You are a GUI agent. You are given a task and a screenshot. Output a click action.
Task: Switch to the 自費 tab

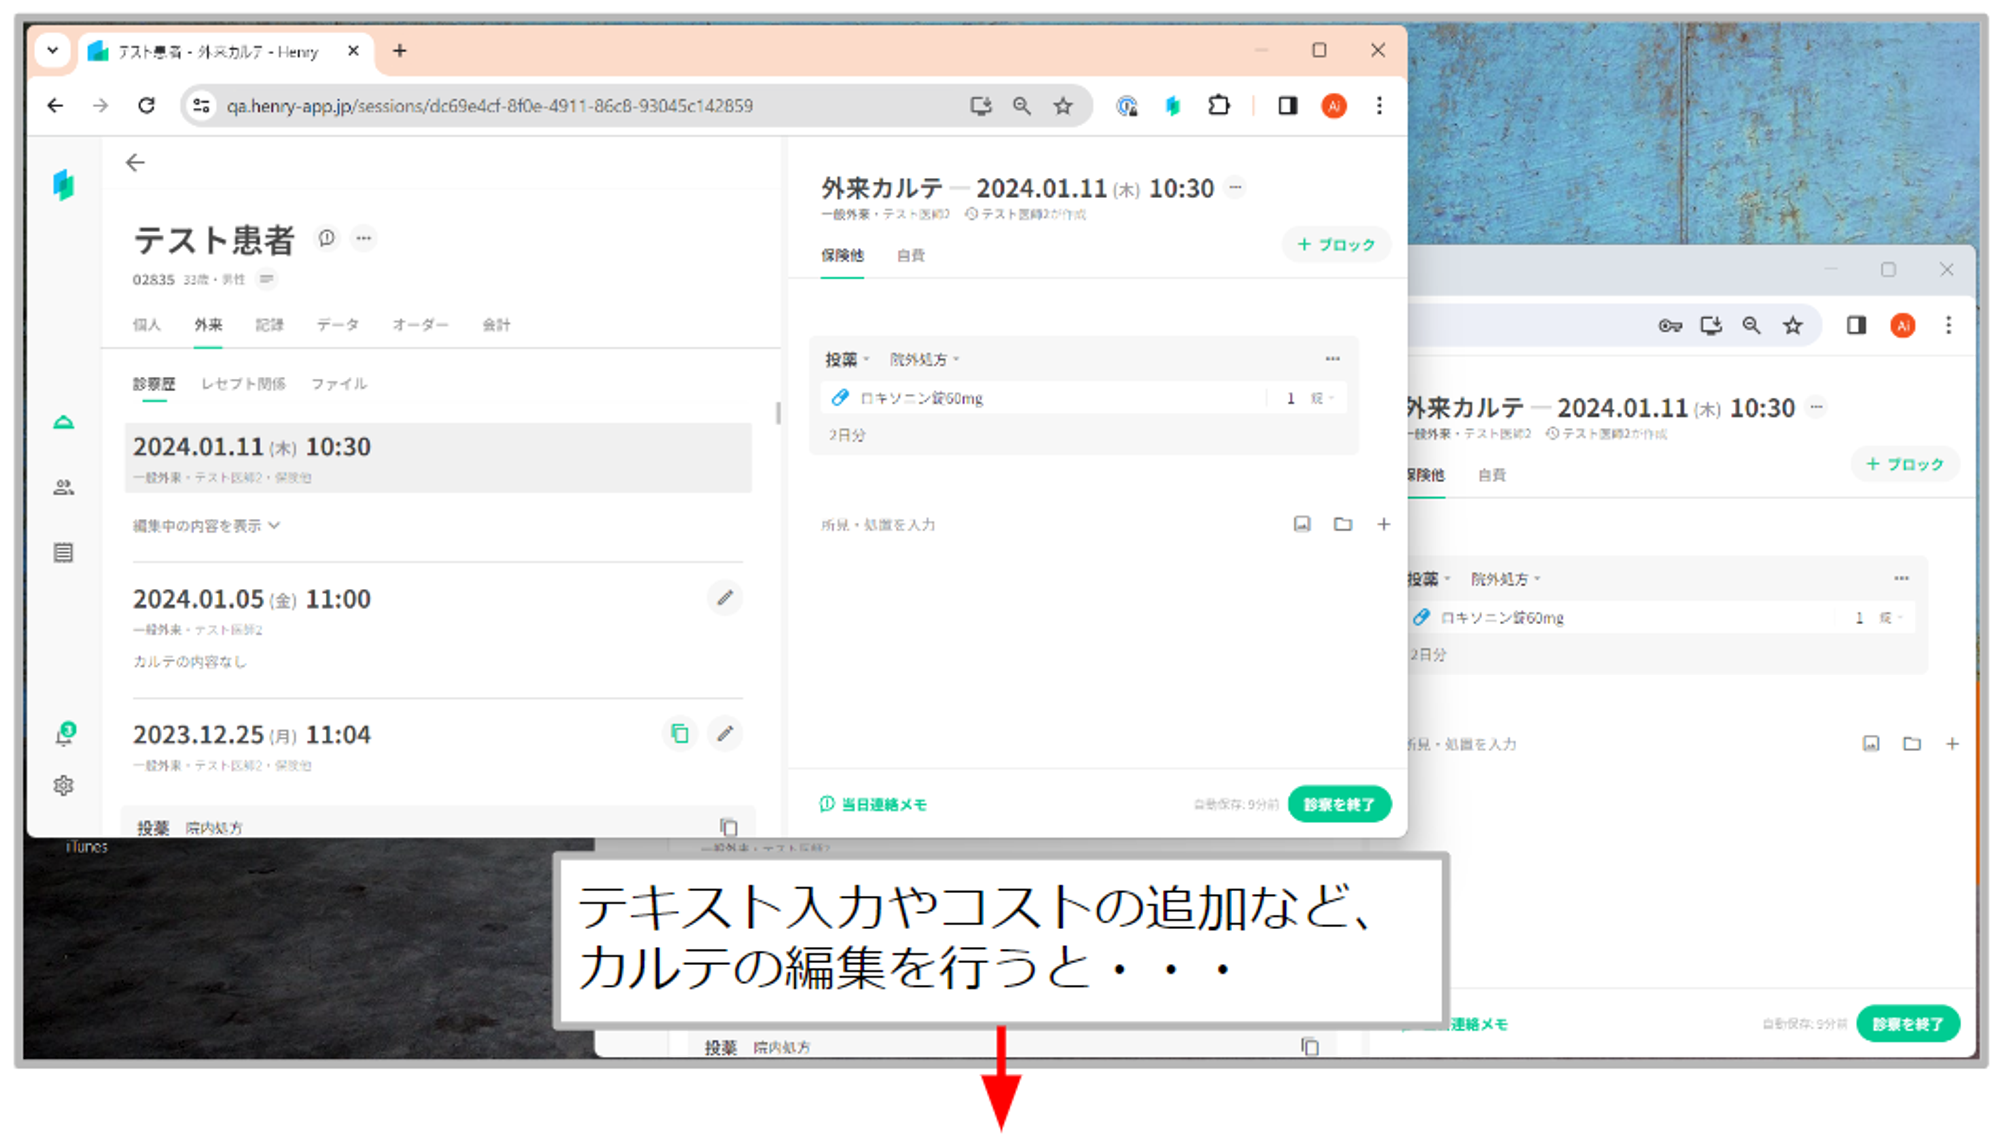click(910, 256)
